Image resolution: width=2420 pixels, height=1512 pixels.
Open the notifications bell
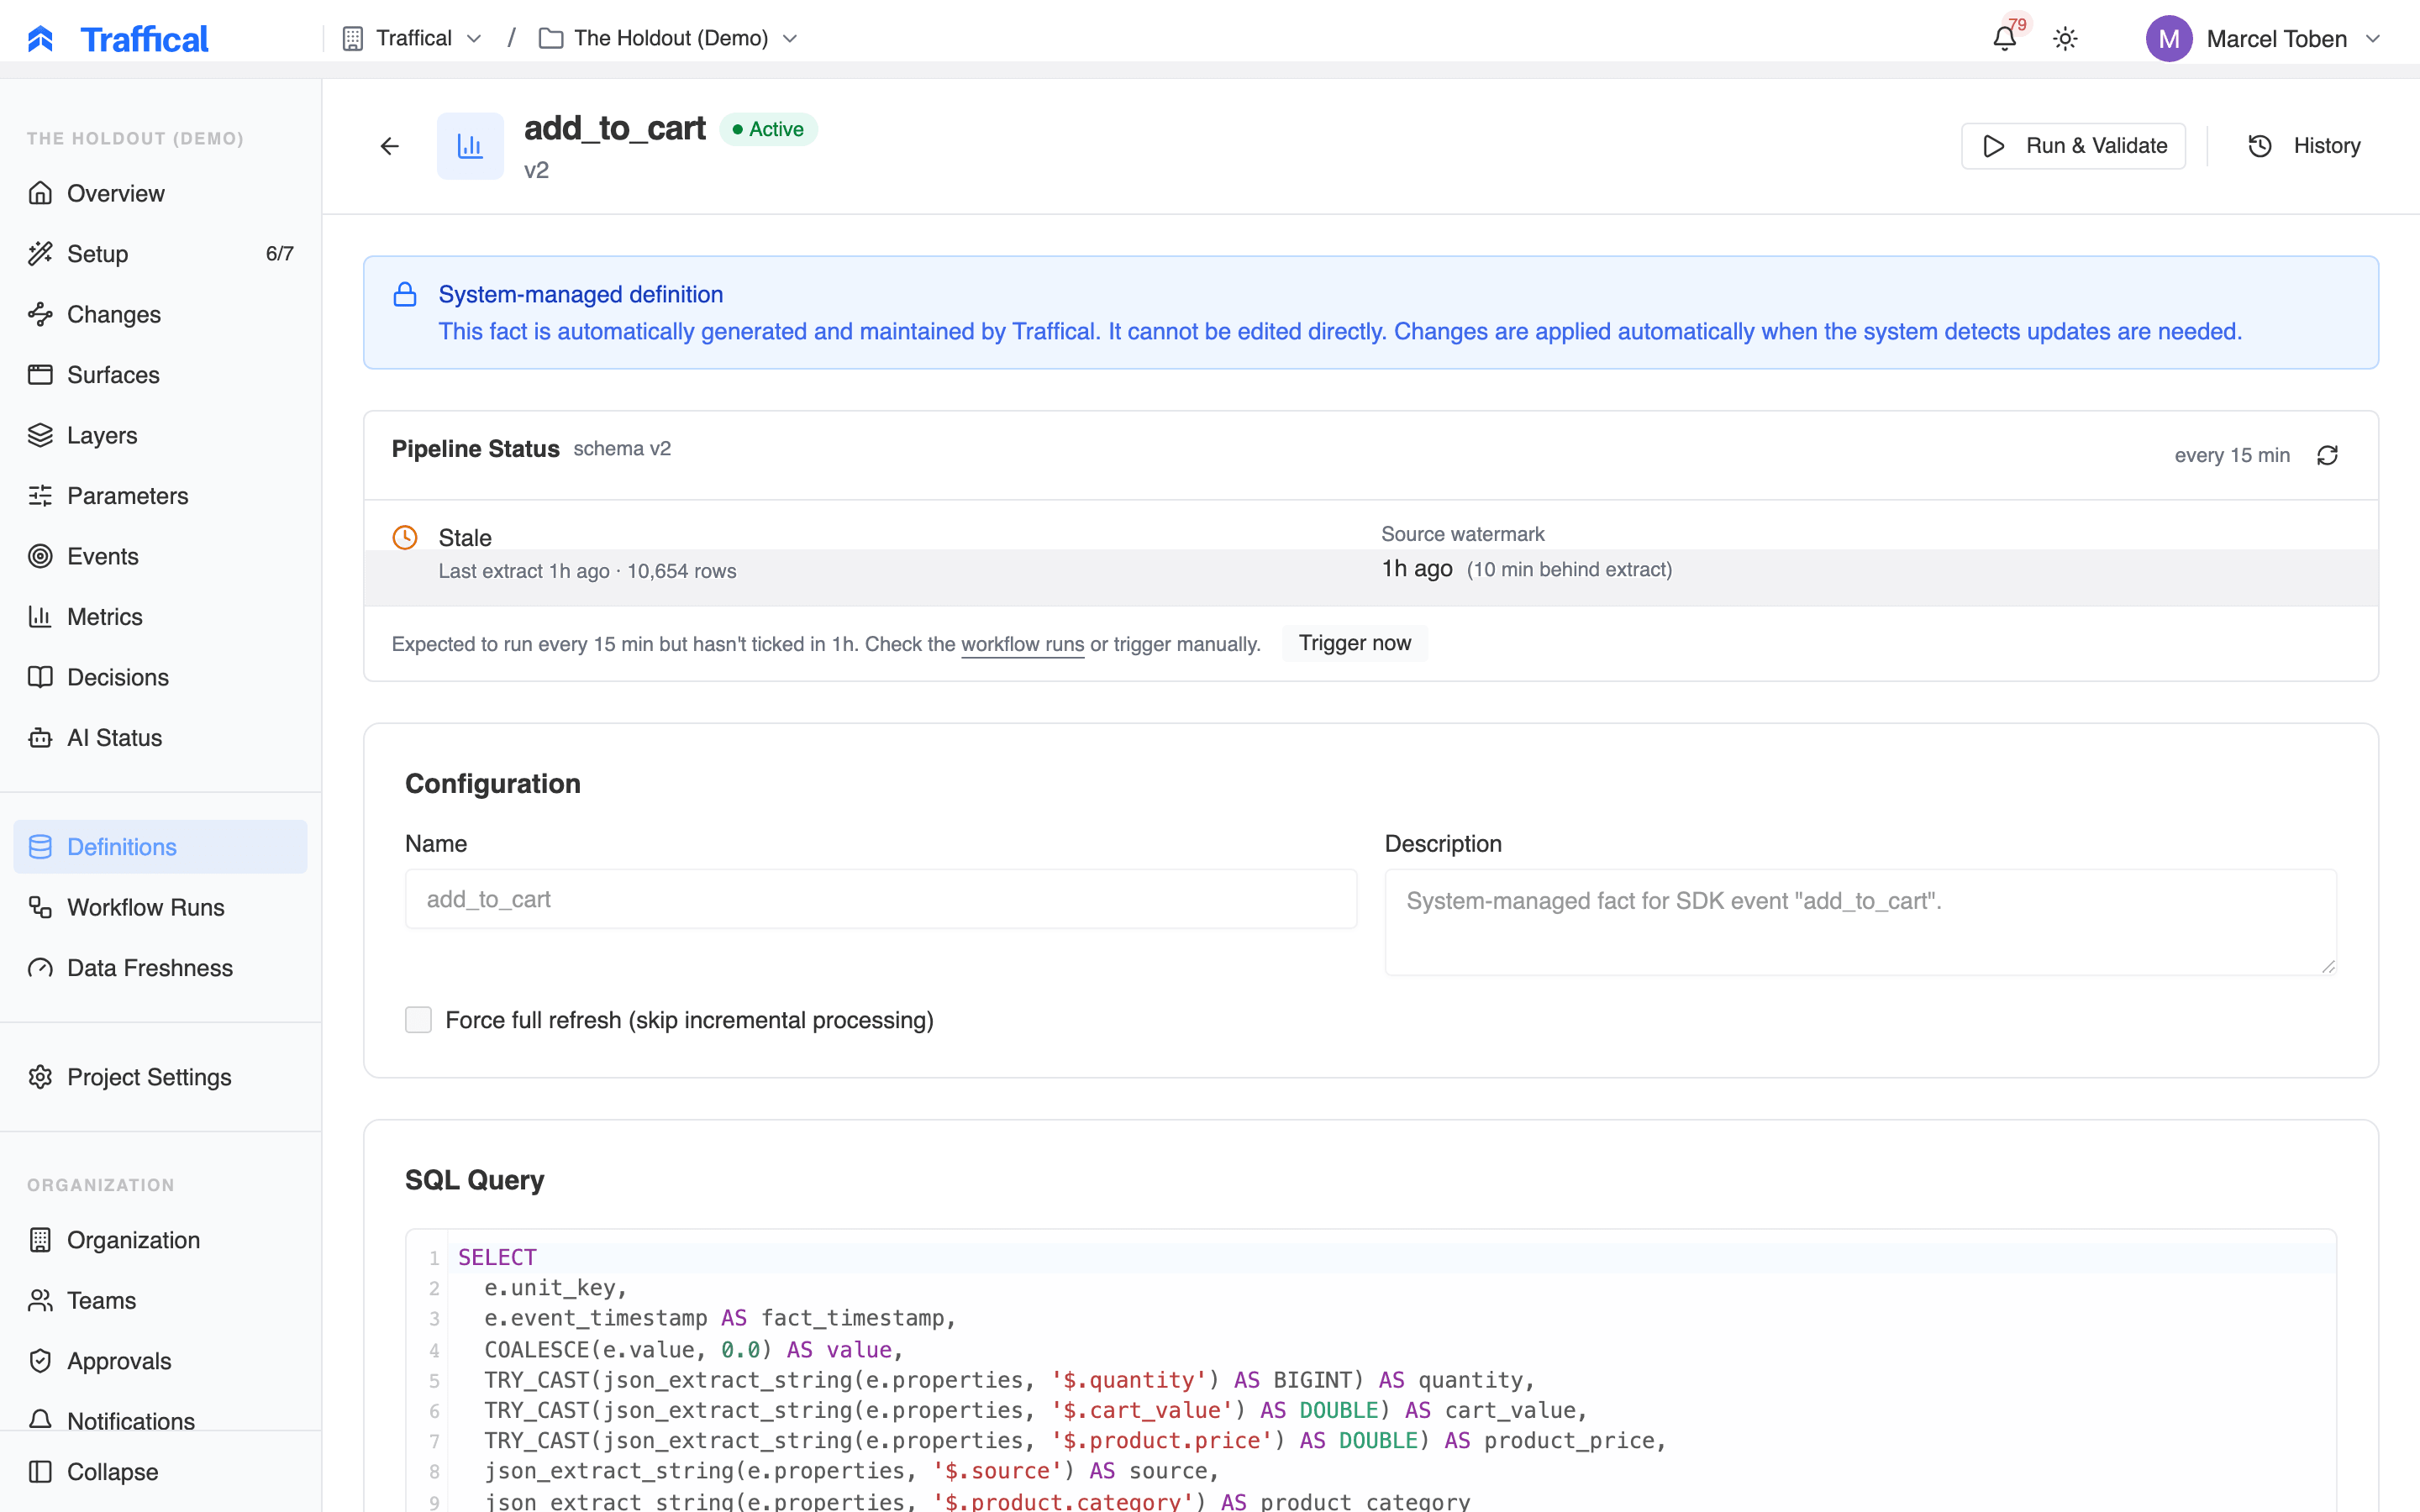2004,39
